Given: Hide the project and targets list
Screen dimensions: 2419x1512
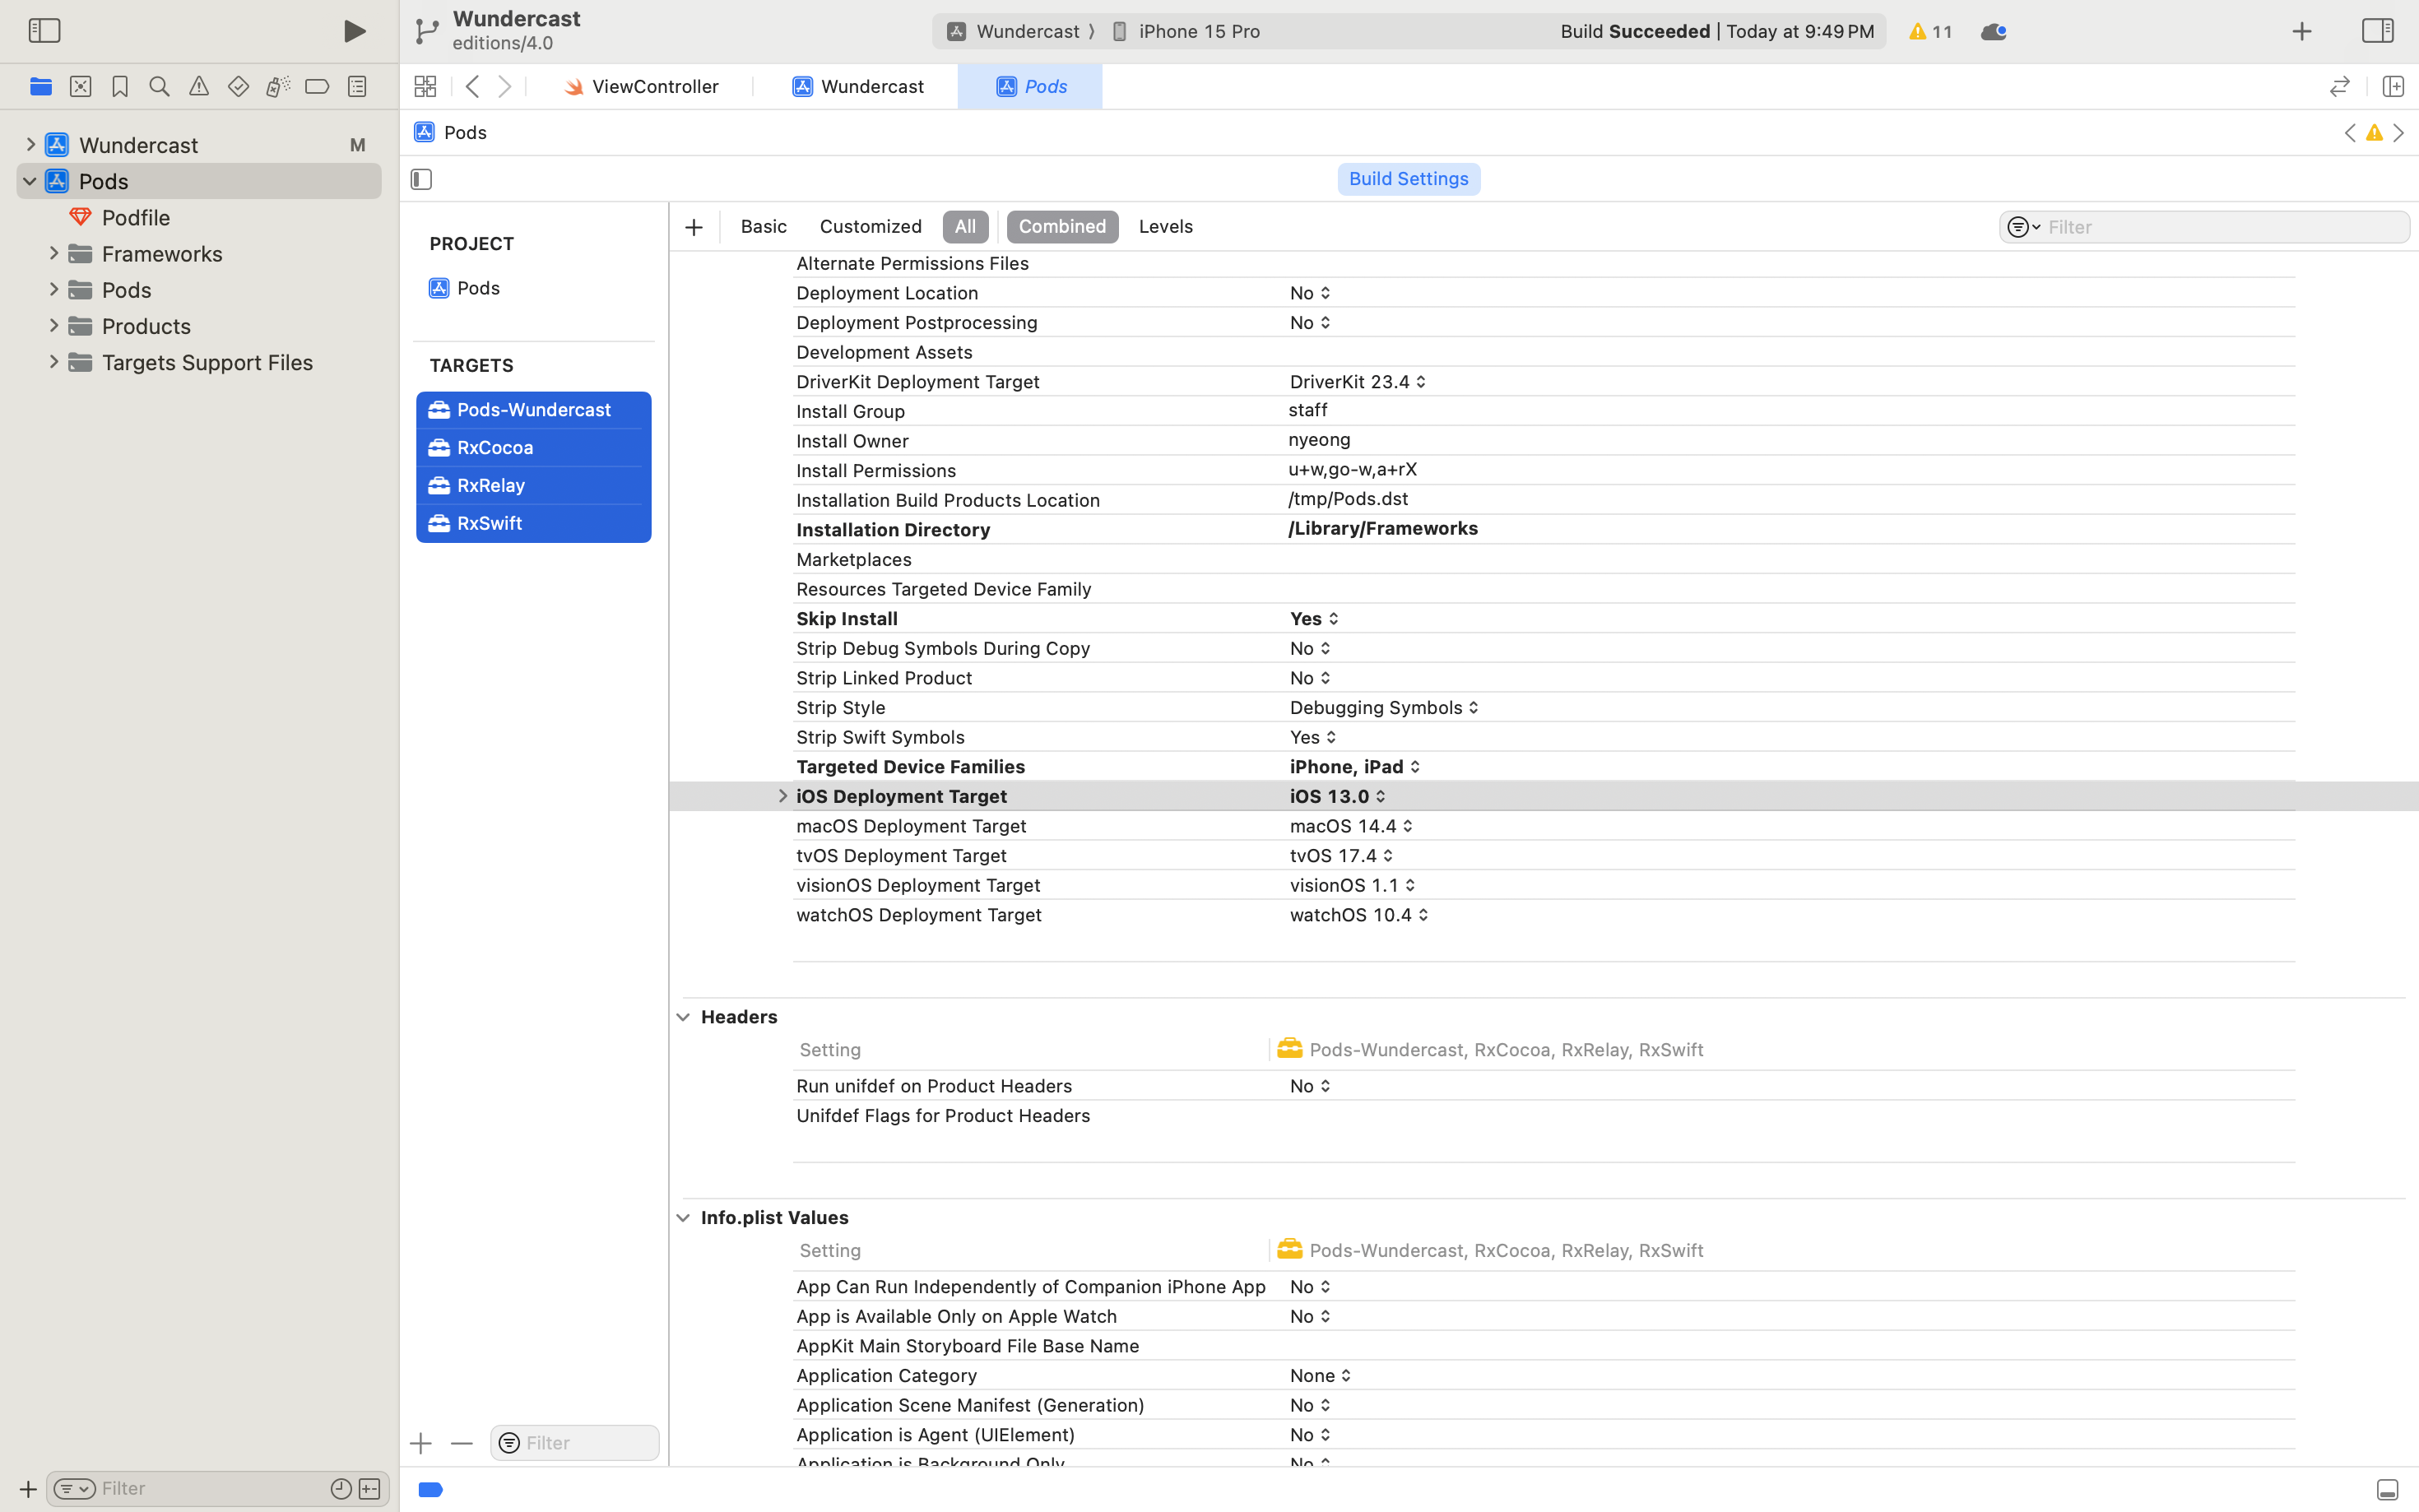Looking at the screenshot, I should (x=421, y=180).
